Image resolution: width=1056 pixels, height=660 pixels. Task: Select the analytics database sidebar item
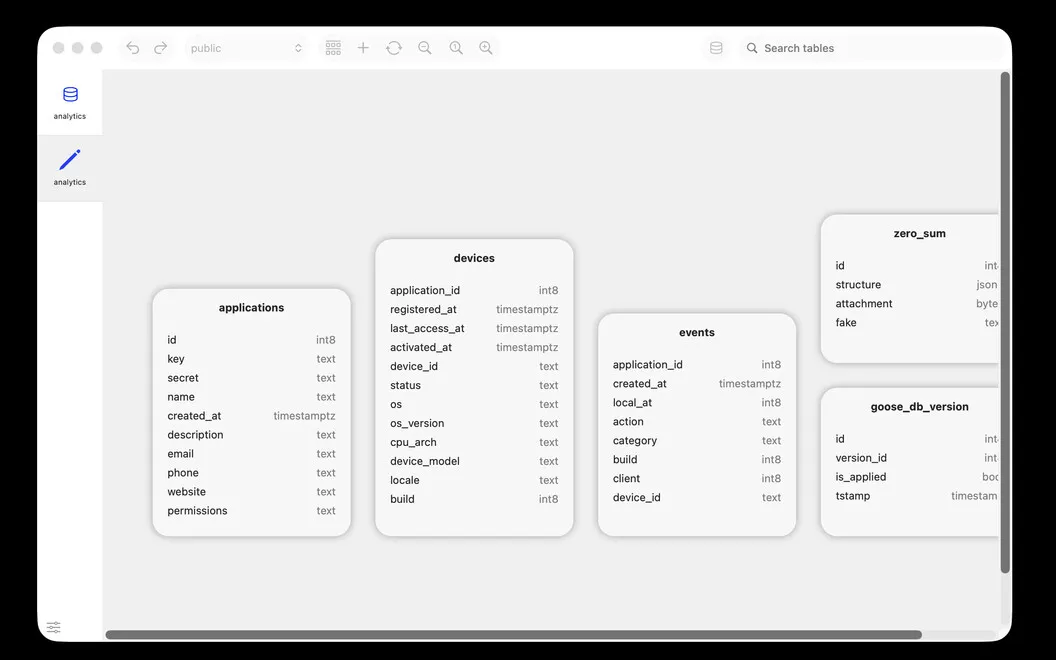tap(70, 102)
